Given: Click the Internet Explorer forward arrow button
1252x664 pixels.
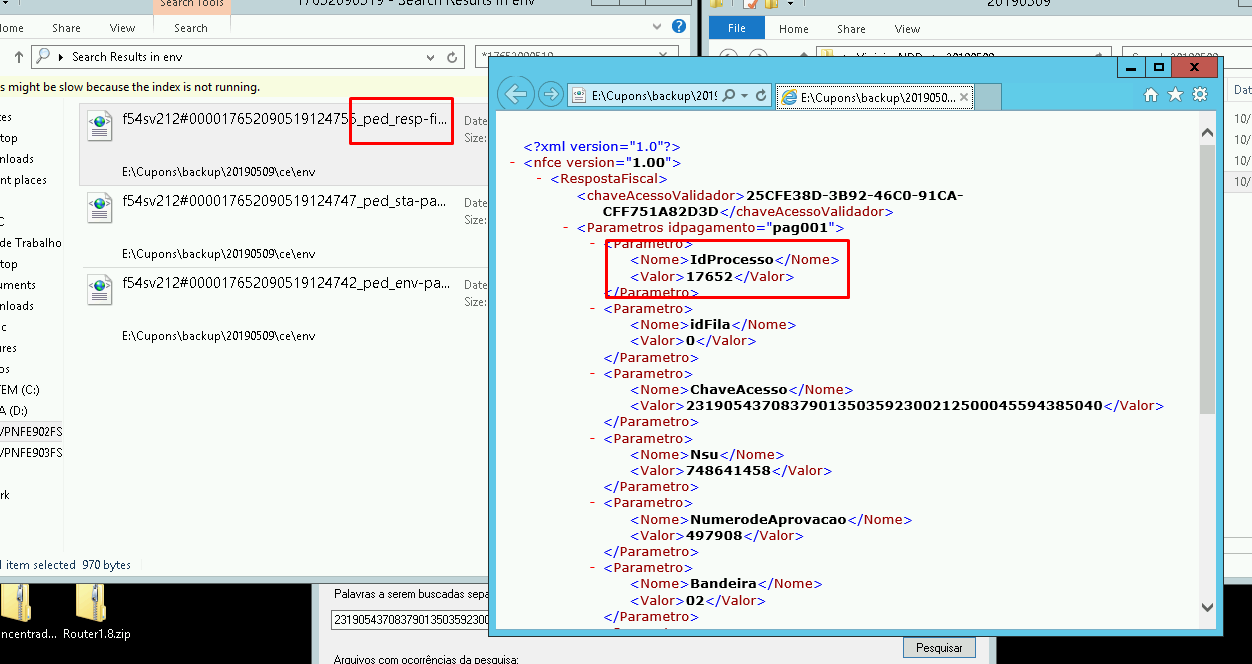Looking at the screenshot, I should click(550, 95).
